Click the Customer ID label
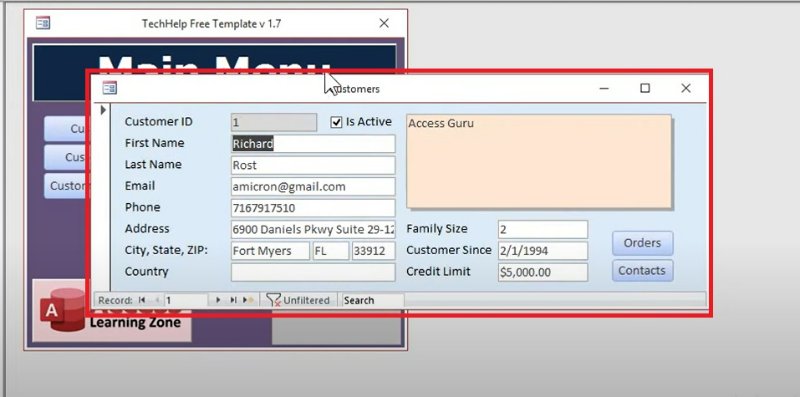The height and width of the screenshot is (397, 800). pos(159,121)
